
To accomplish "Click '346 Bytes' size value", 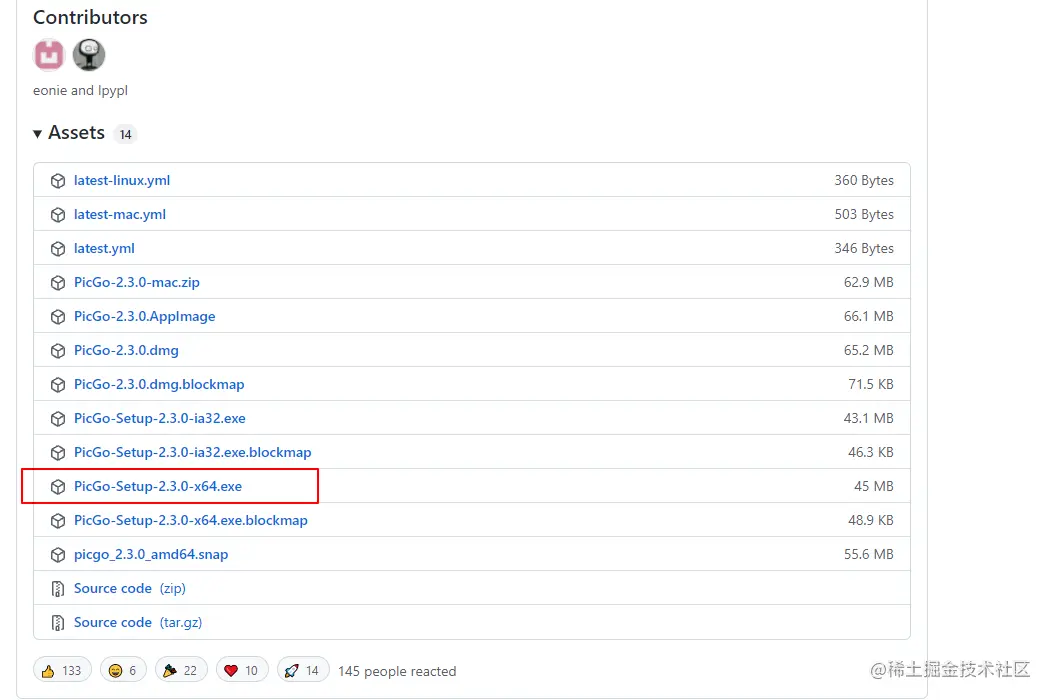I will tap(864, 248).
